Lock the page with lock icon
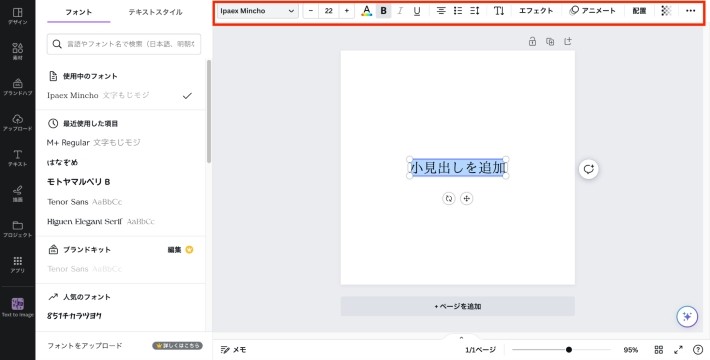 [x=532, y=42]
